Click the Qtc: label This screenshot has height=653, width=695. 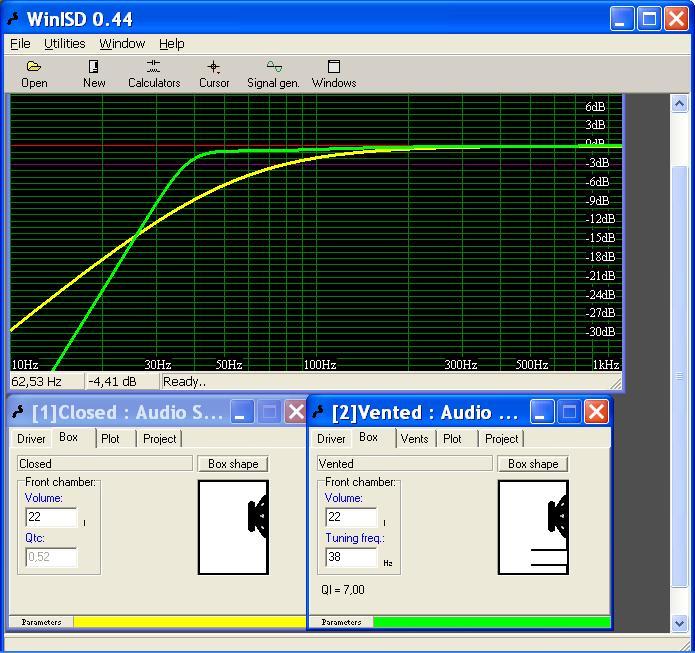tap(35, 538)
